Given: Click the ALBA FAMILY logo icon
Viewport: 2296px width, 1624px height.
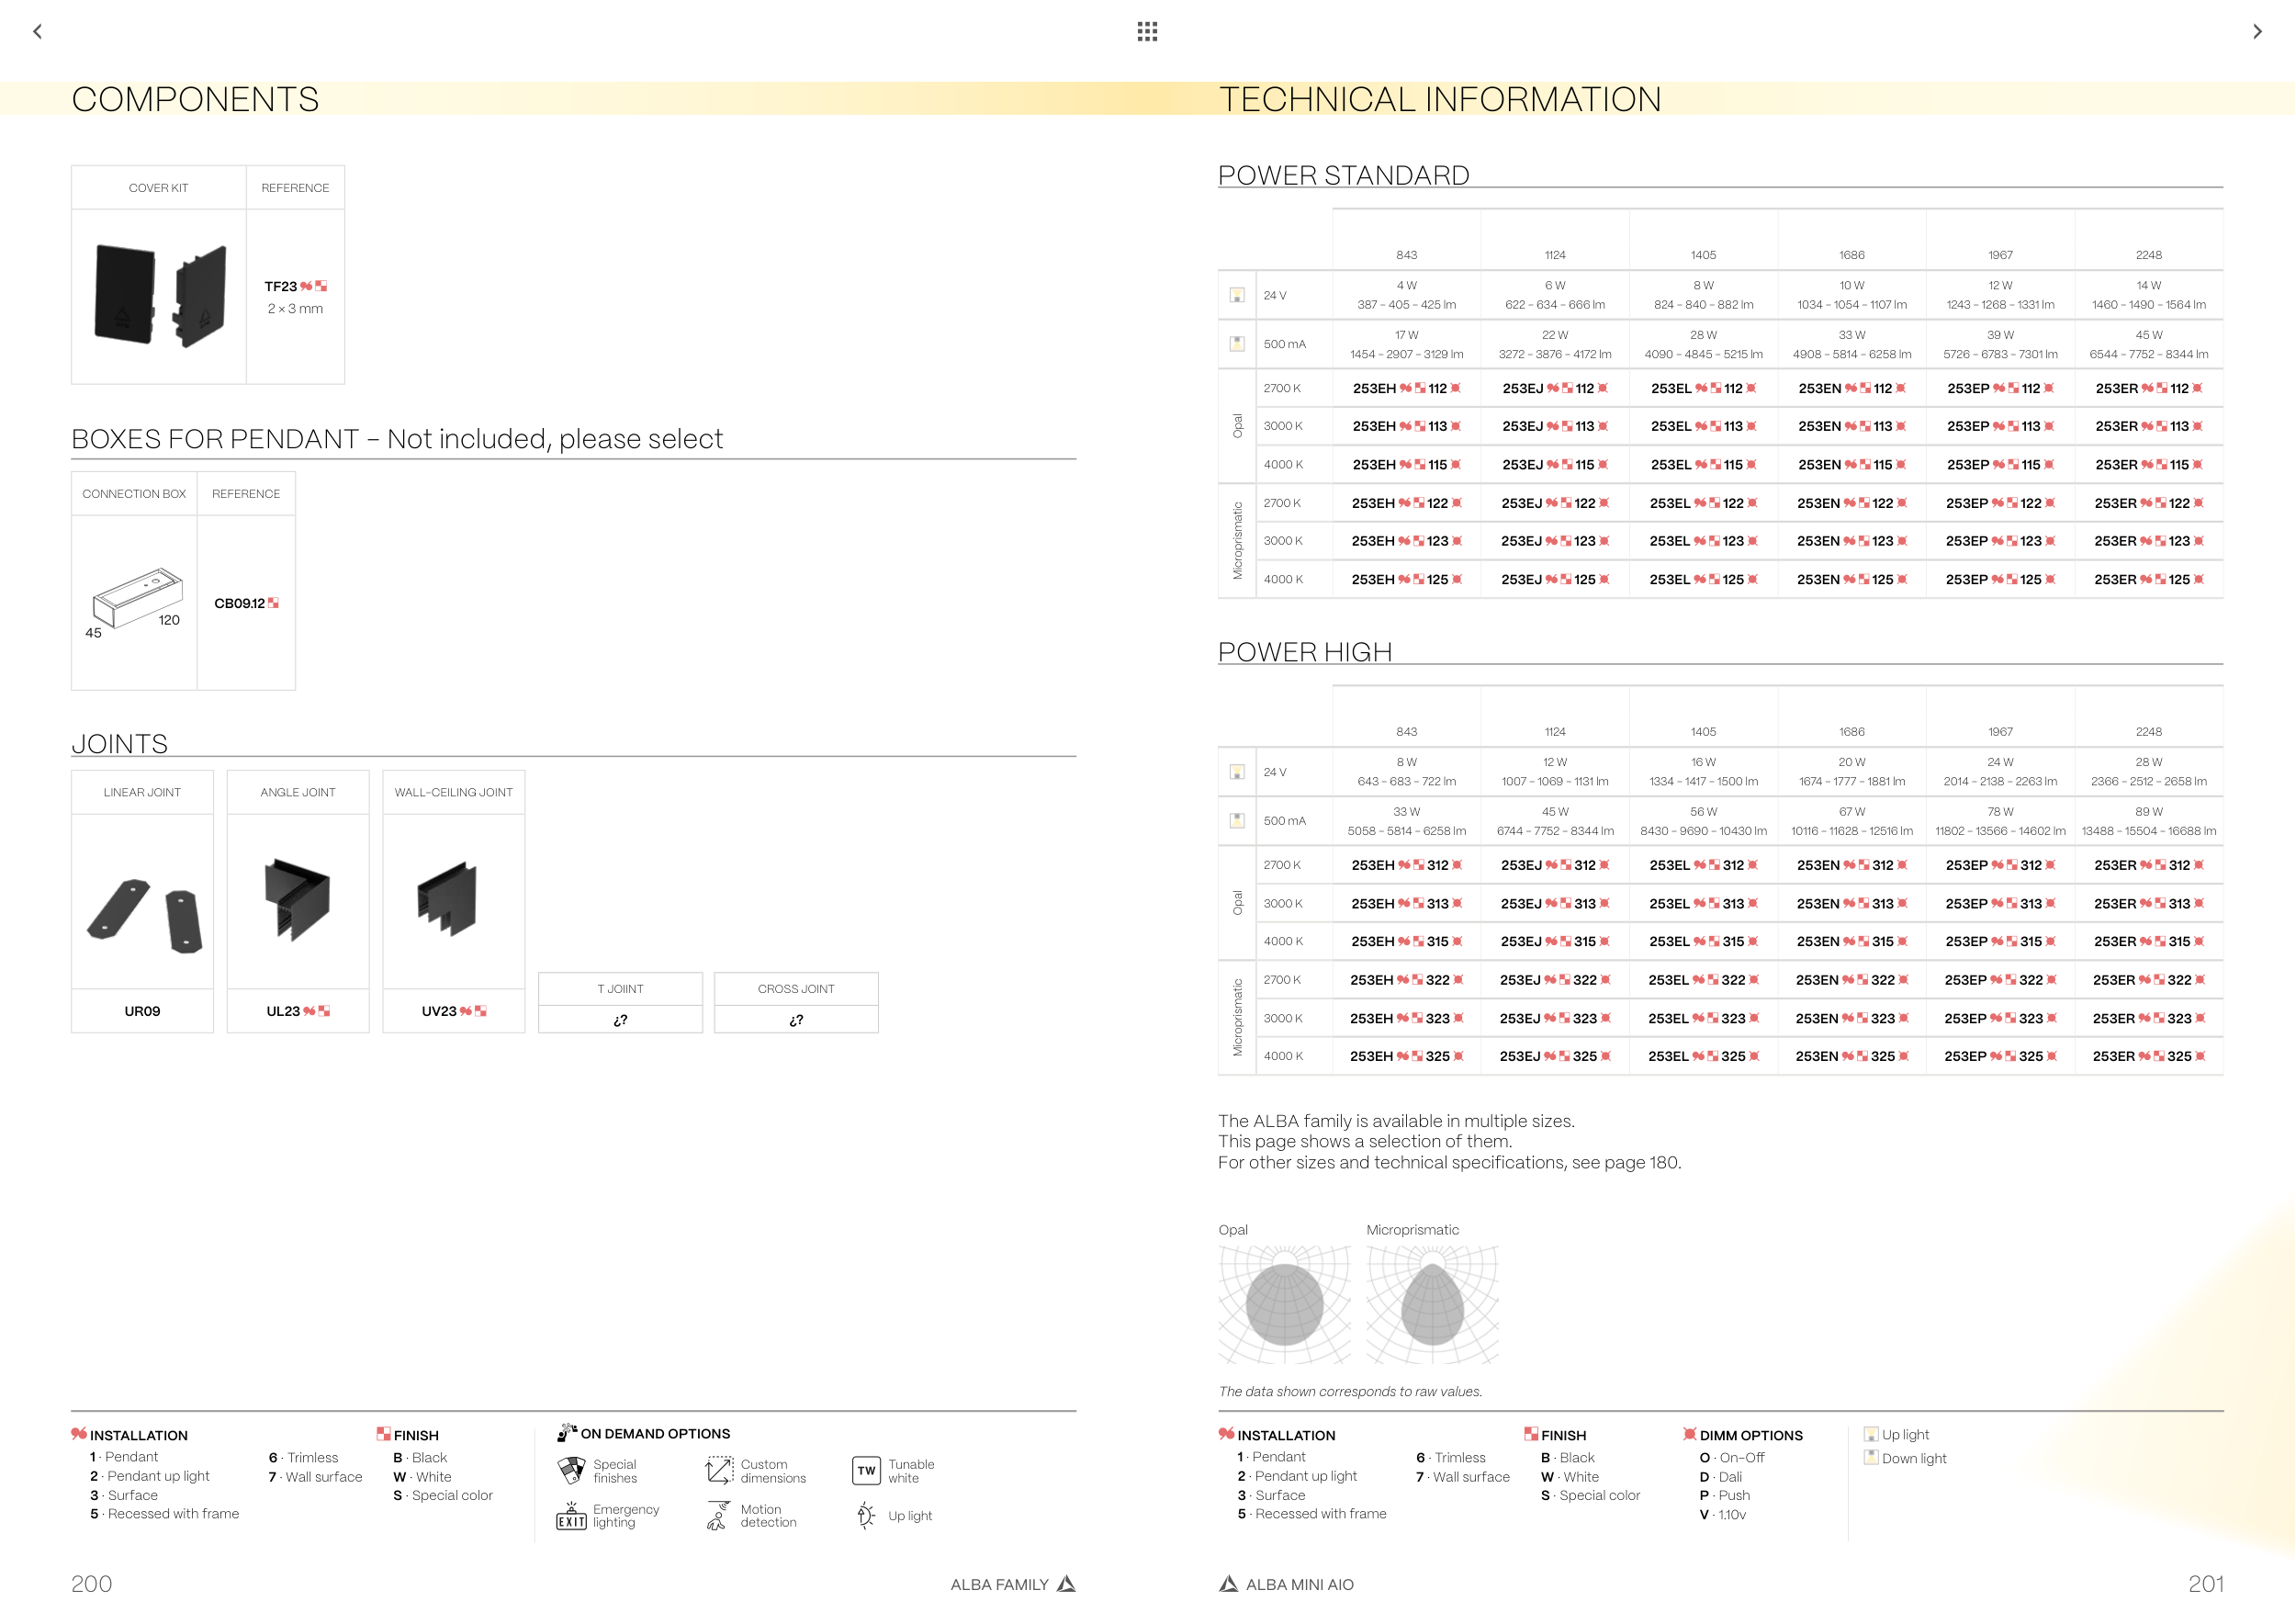Looking at the screenshot, I should pyautogui.click(x=1066, y=1584).
